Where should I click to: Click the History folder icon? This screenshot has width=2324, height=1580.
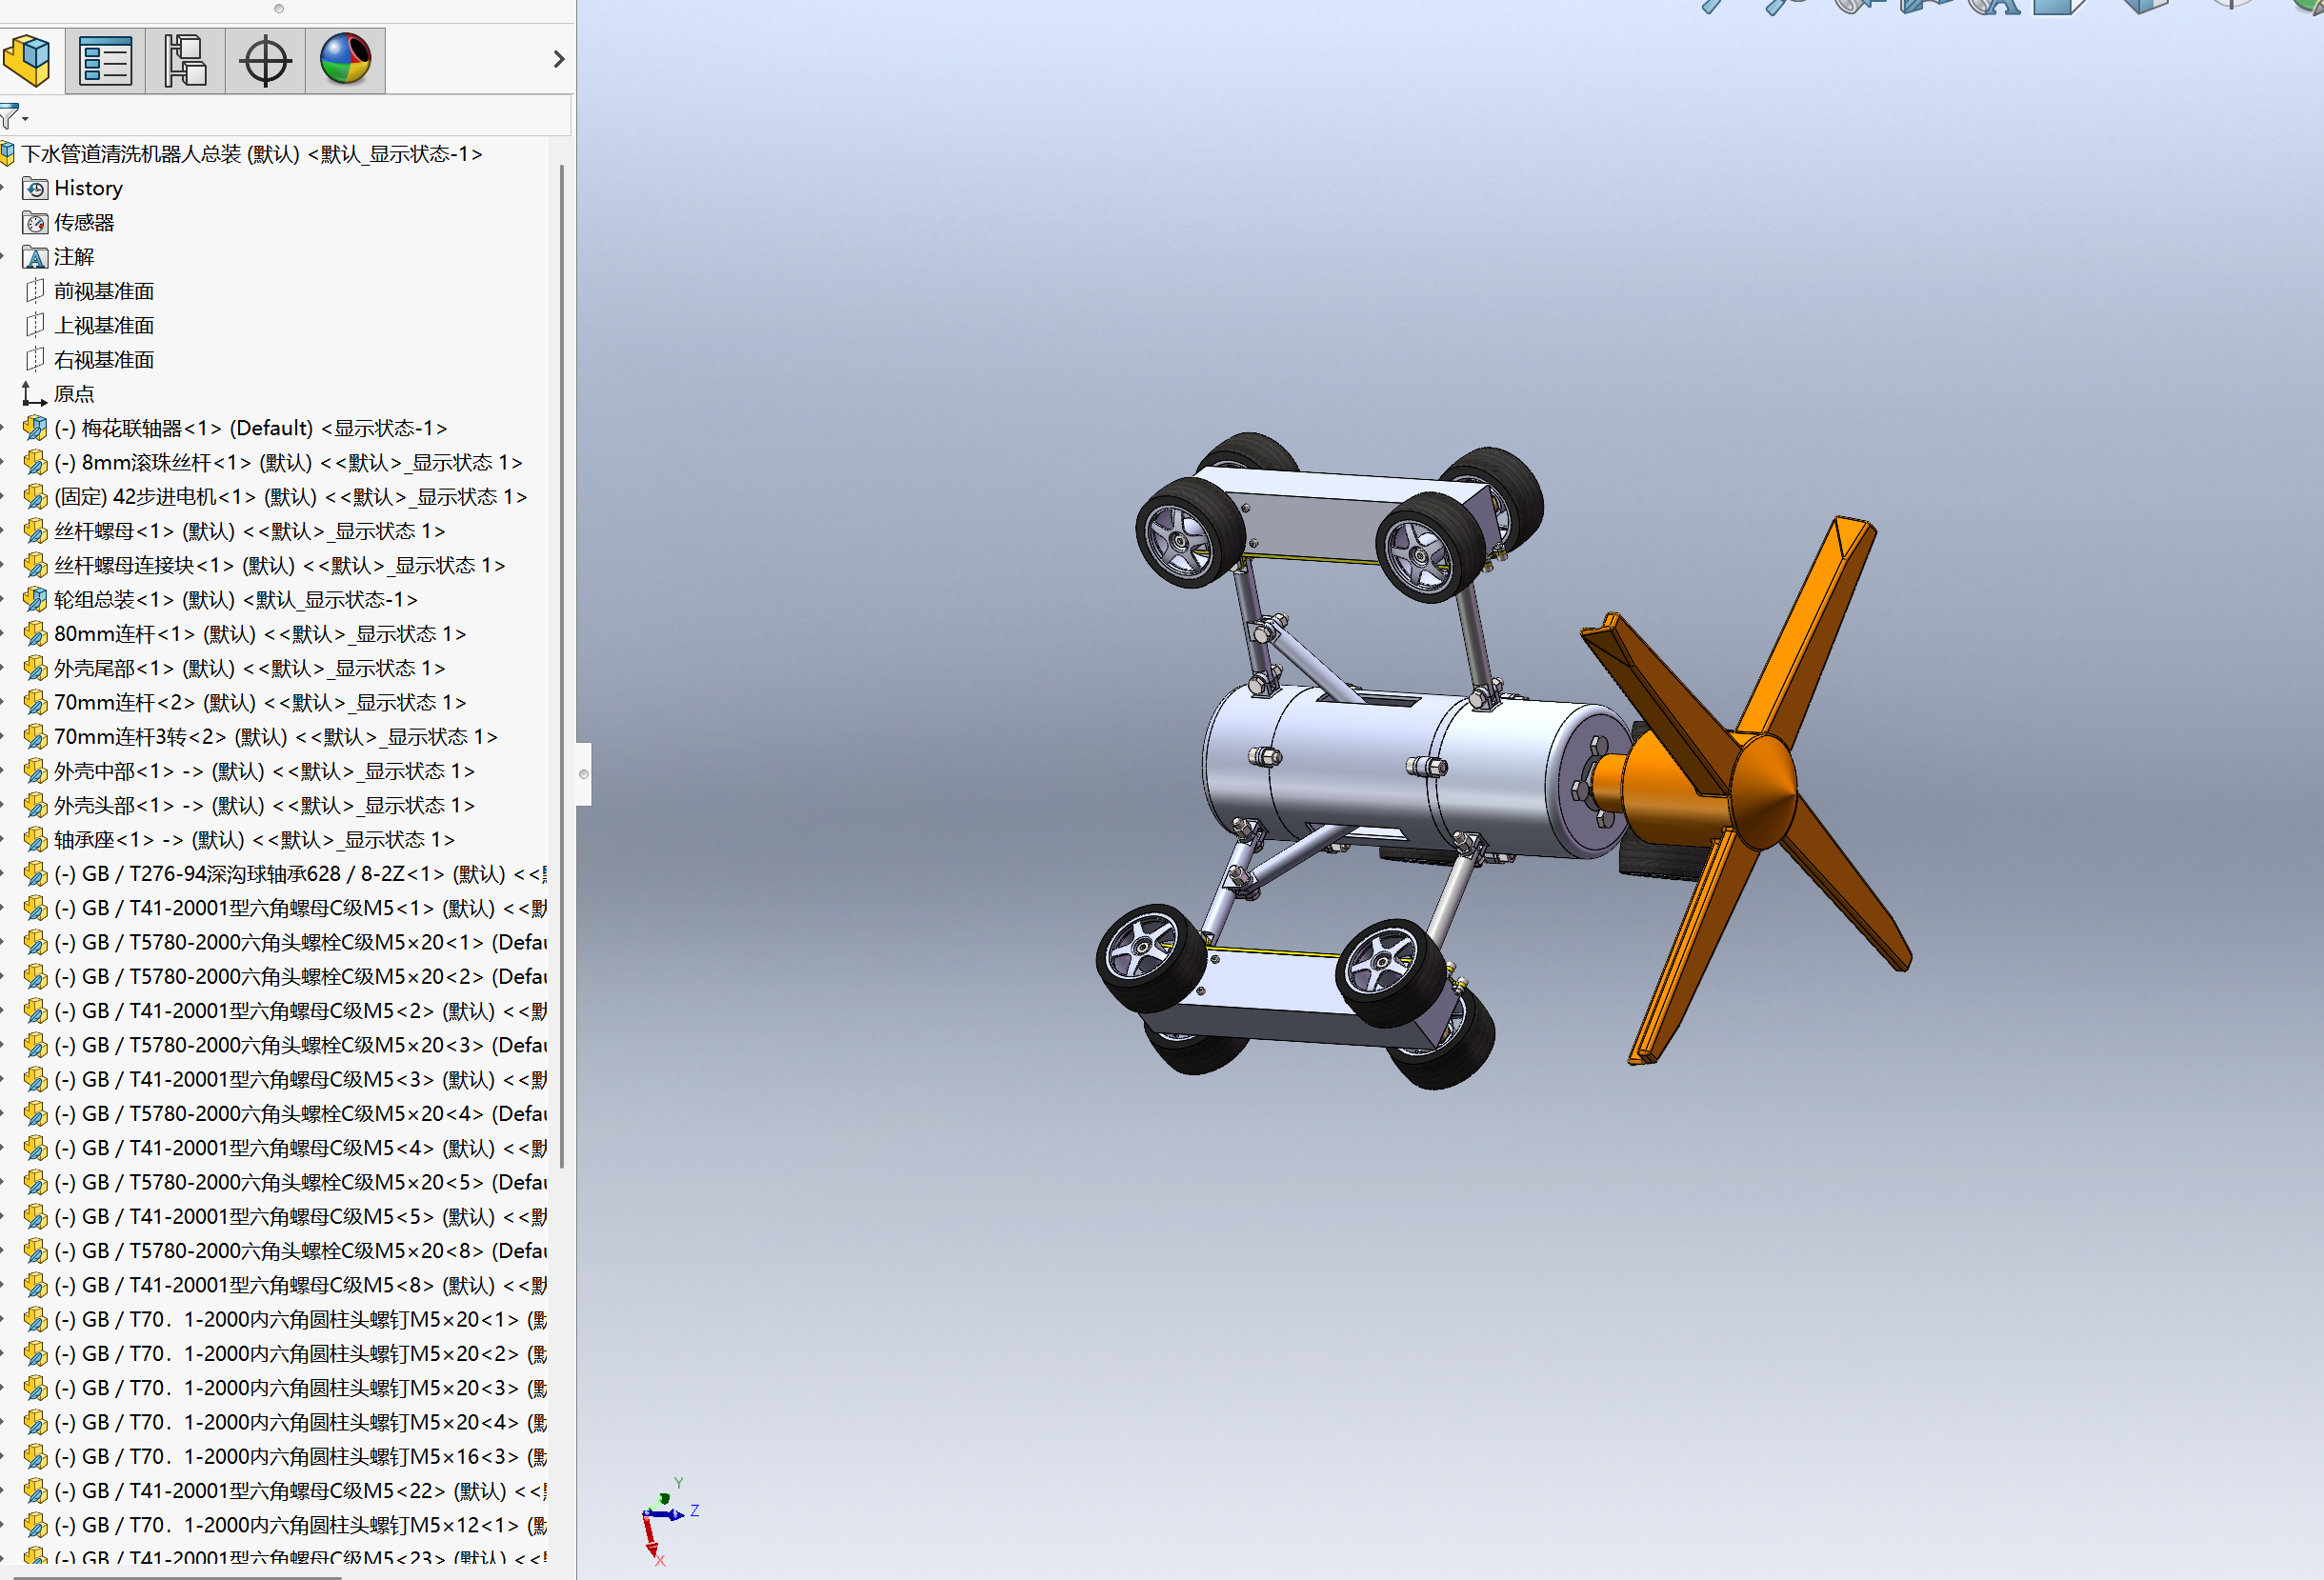tap(35, 188)
